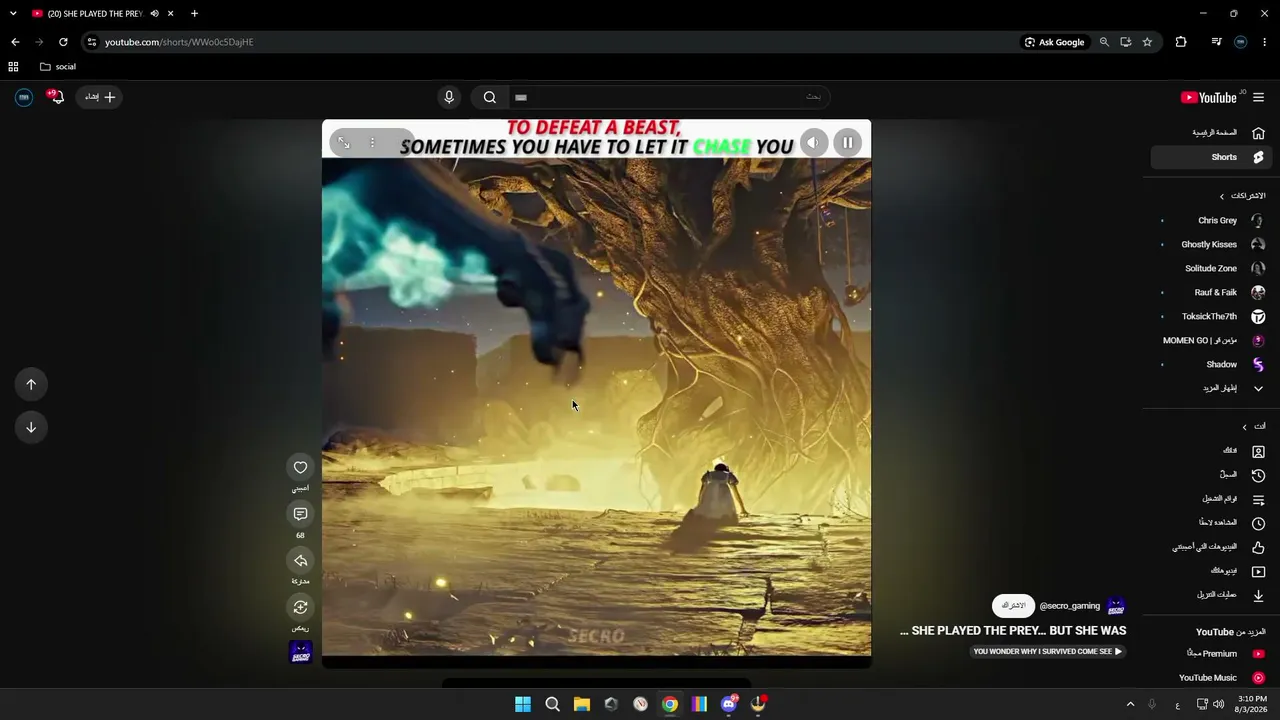Subscribe to the secro_gaming channel
The width and height of the screenshot is (1280, 720).
pyautogui.click(x=1013, y=606)
